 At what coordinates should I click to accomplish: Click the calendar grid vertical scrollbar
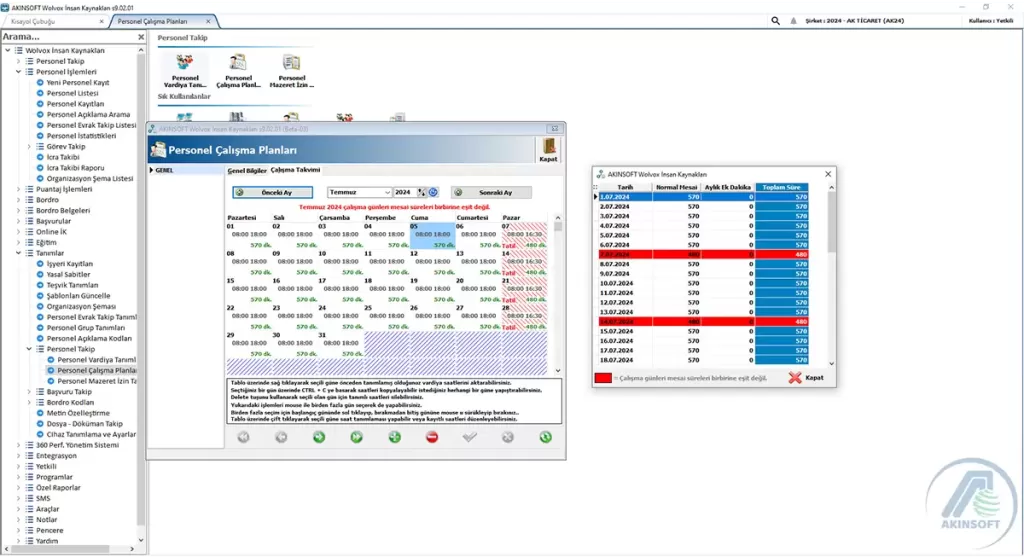point(558,294)
